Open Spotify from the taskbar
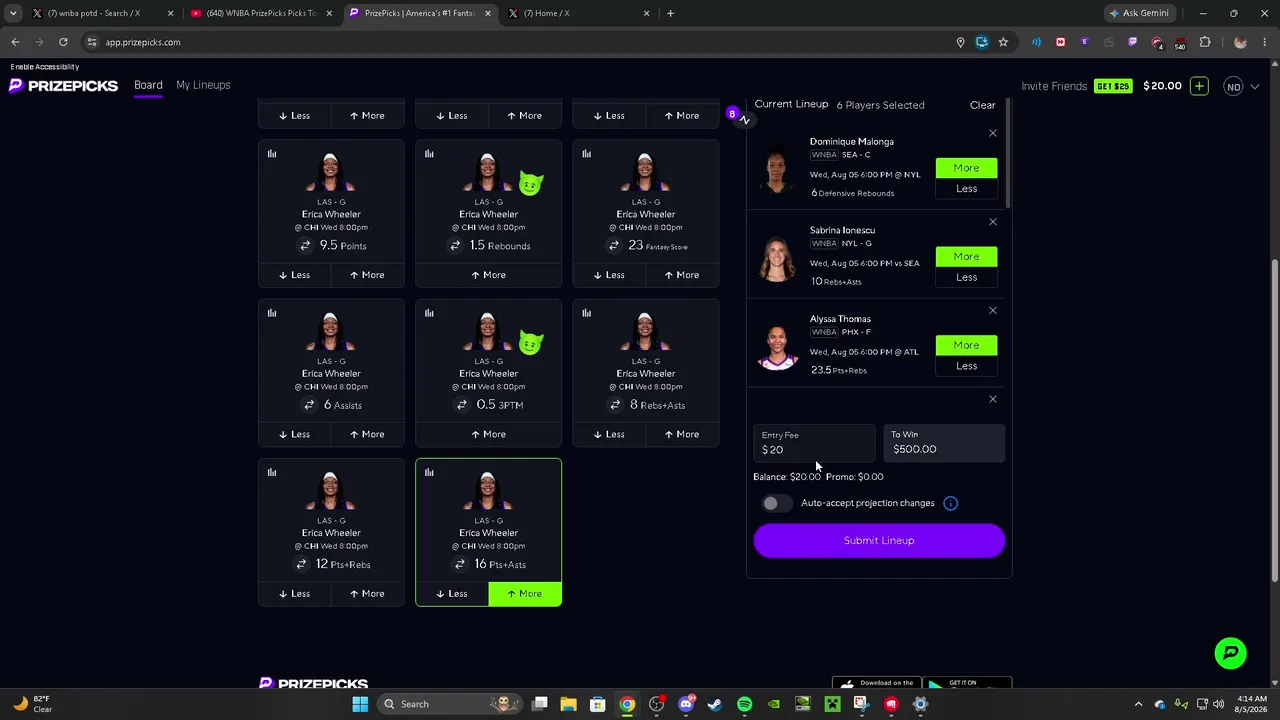Screen dimensions: 1280x720 (744, 704)
